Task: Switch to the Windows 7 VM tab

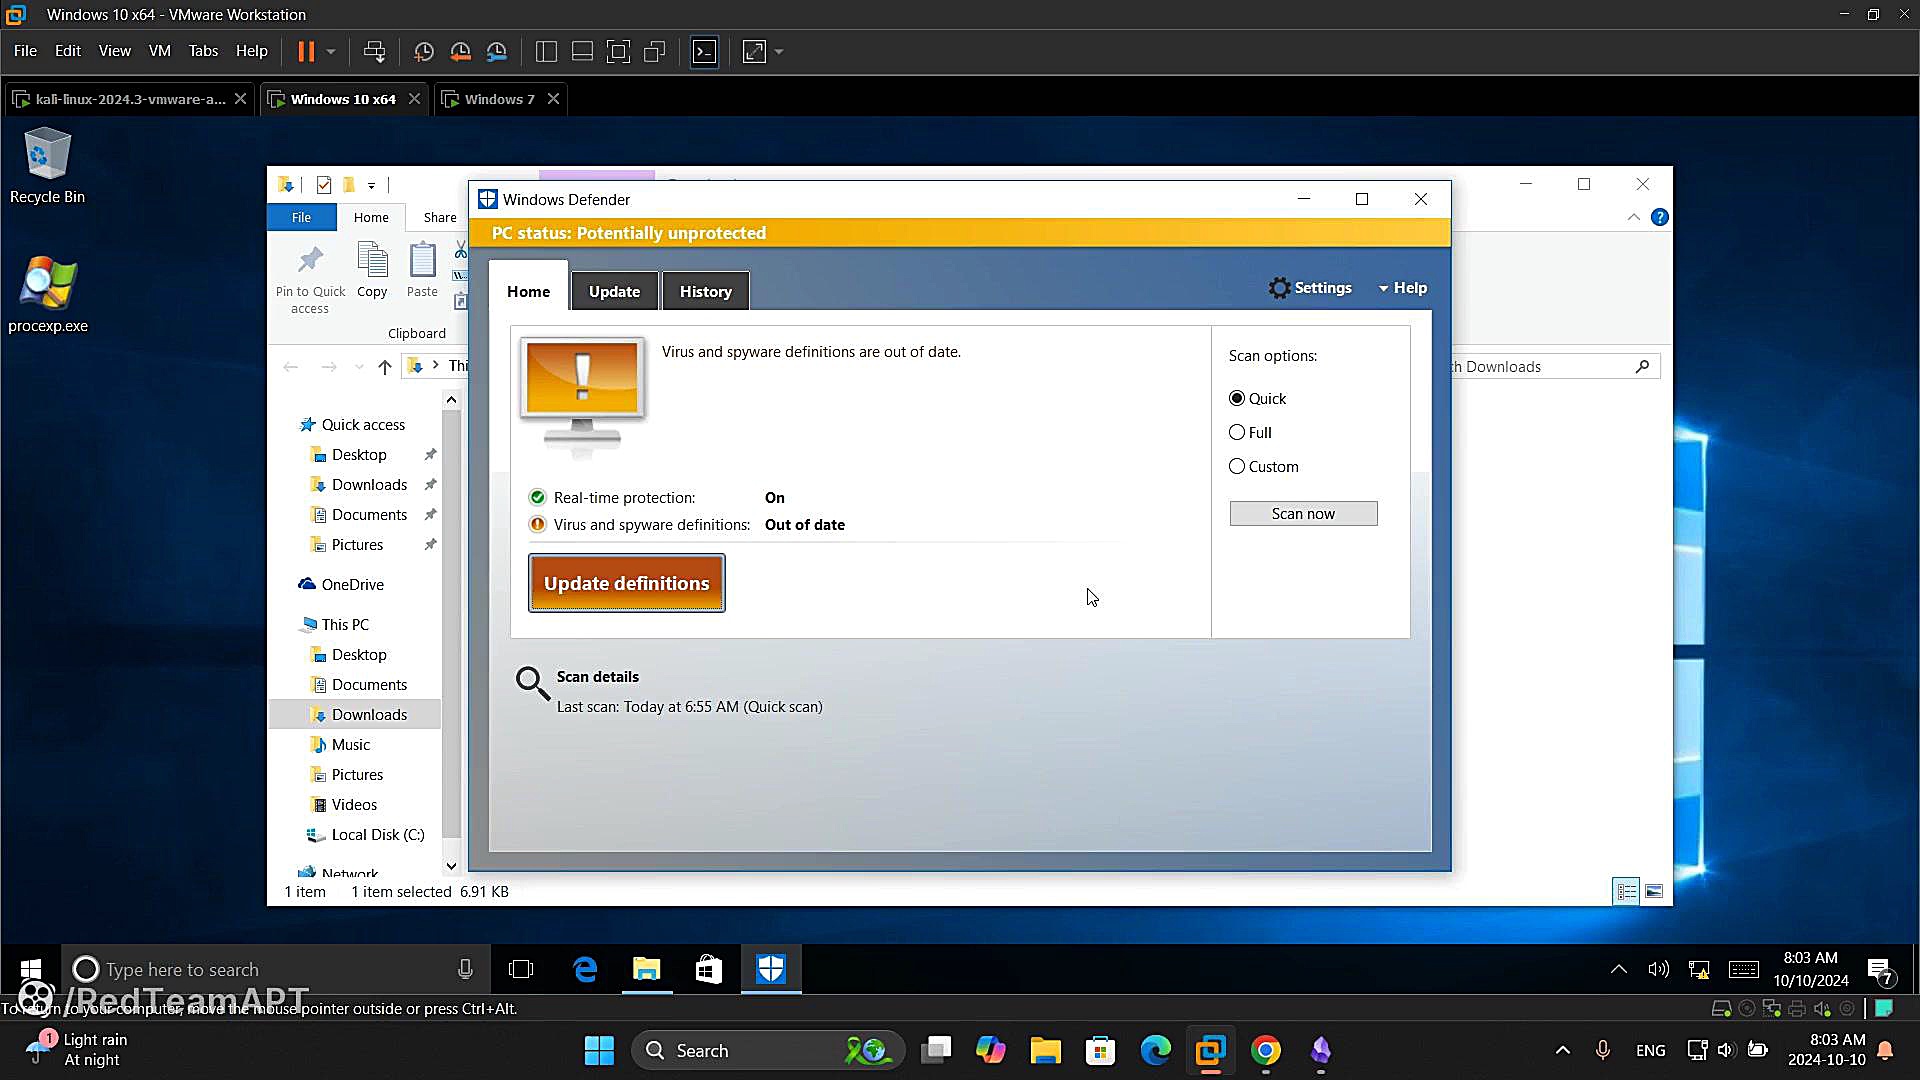Action: click(499, 99)
